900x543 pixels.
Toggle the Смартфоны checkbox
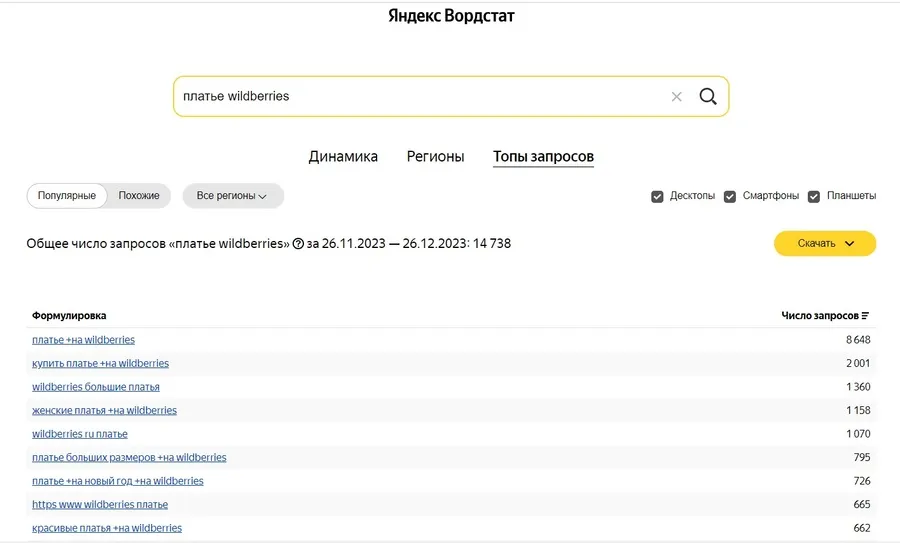pos(730,196)
